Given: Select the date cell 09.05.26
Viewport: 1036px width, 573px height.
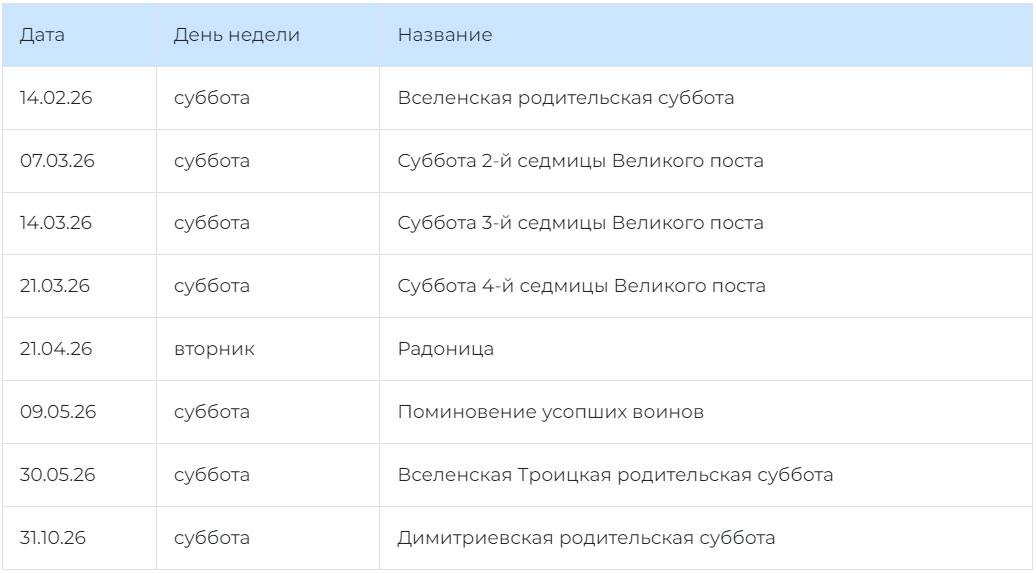Looking at the screenshot, I should (58, 412).
